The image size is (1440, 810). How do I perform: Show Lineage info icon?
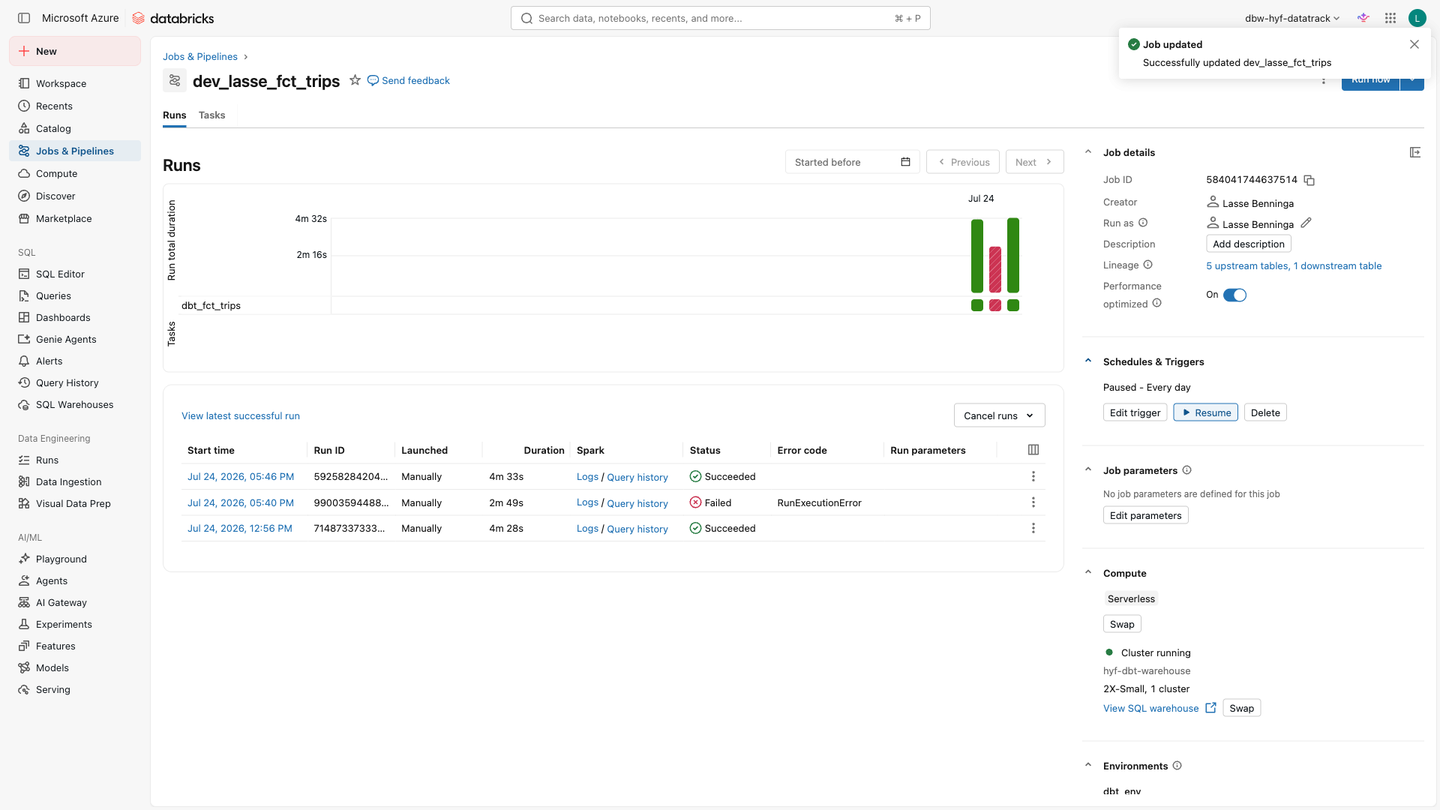pyautogui.click(x=1148, y=265)
